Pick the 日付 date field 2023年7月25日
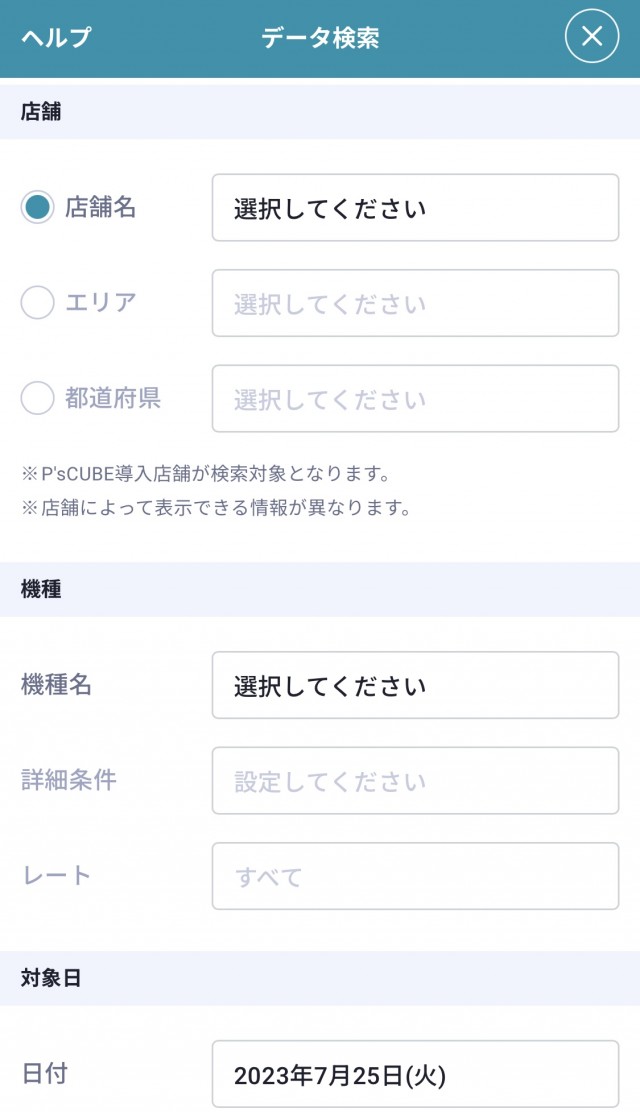The image size is (640, 1112). click(x=415, y=1075)
